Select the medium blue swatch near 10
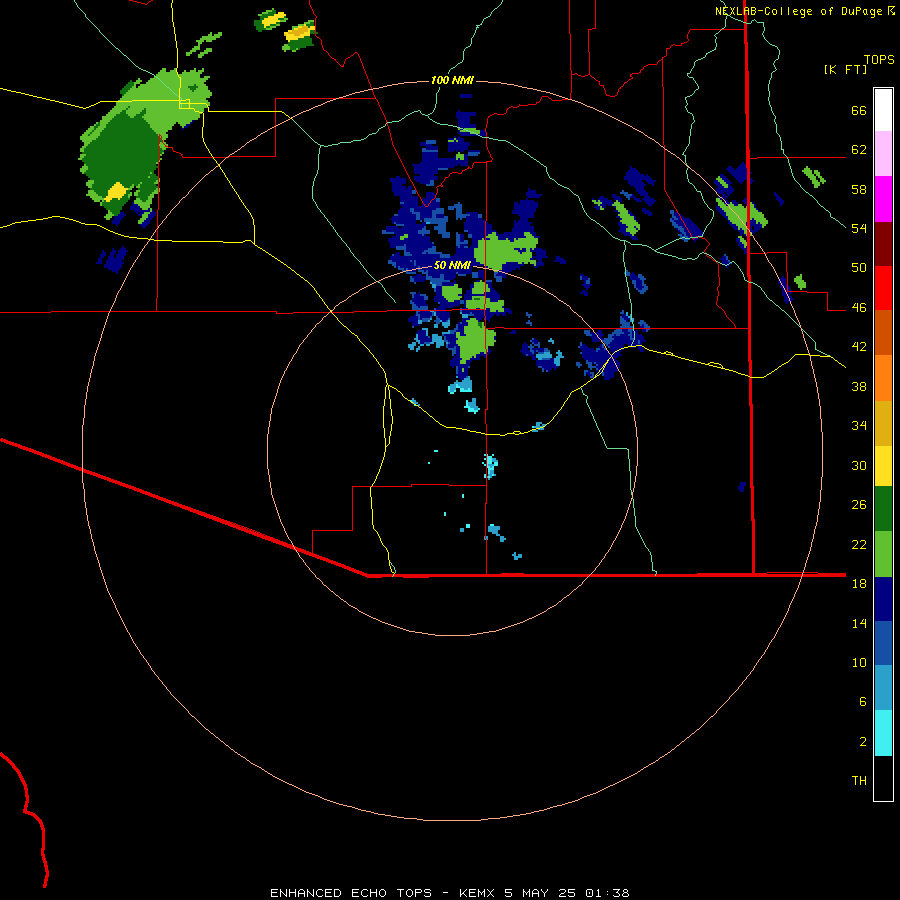 883,643
